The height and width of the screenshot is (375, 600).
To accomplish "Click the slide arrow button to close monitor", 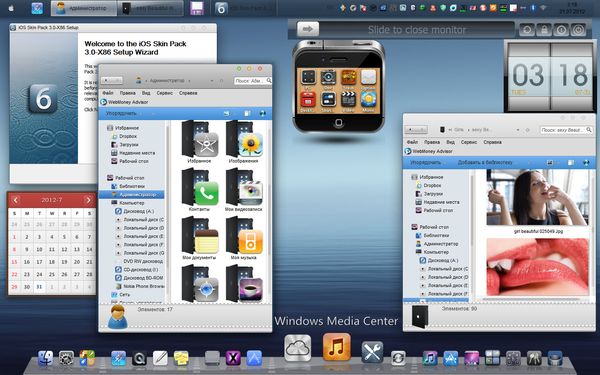I will (x=308, y=29).
